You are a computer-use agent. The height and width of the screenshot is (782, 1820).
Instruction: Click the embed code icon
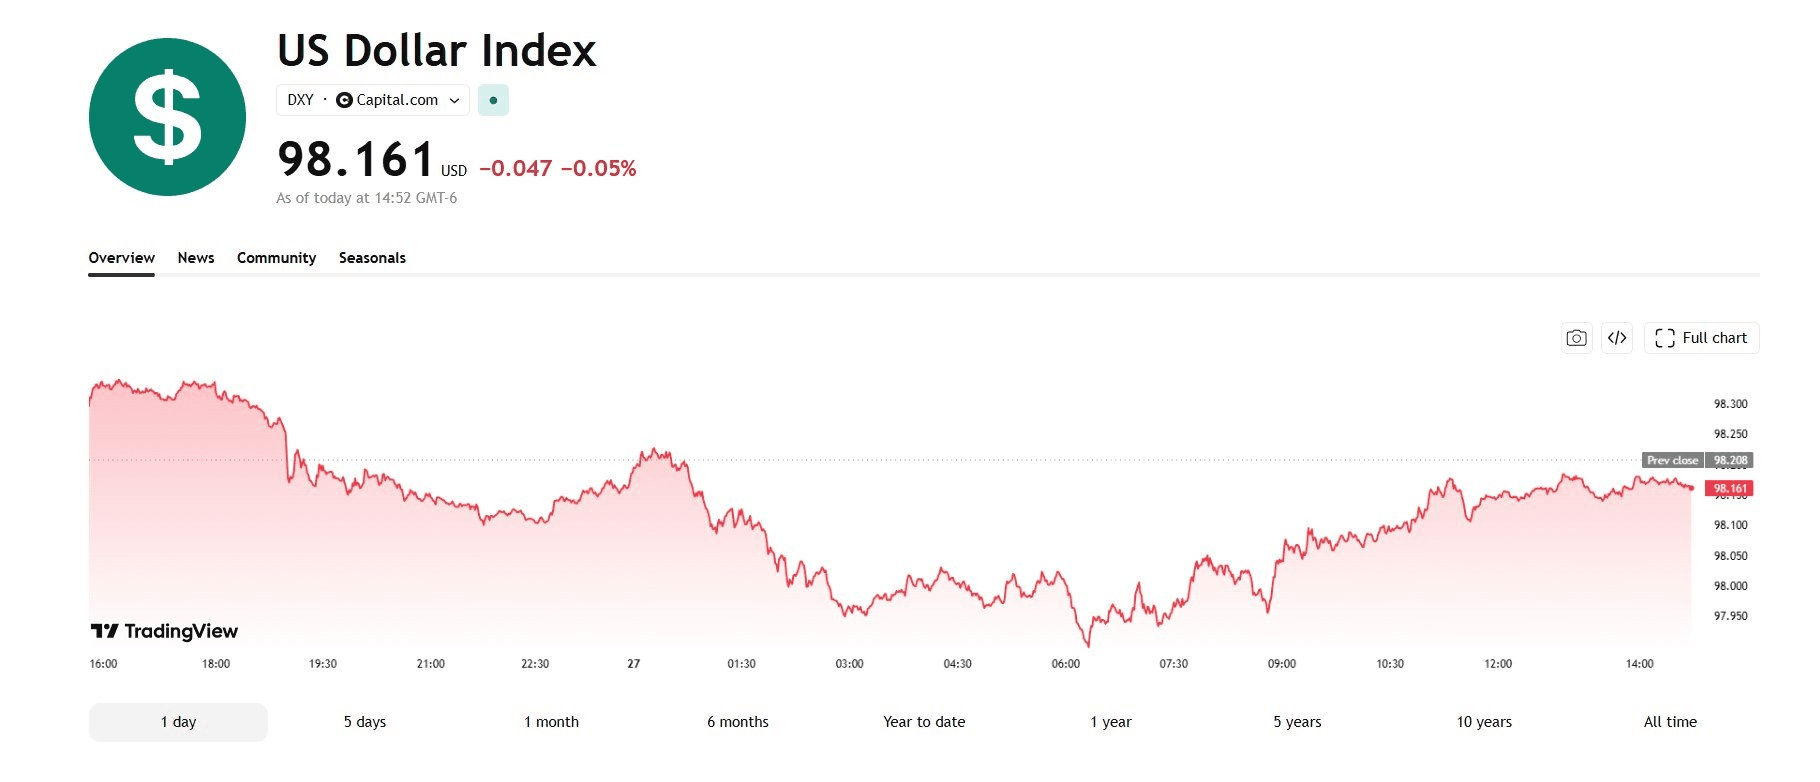point(1617,338)
